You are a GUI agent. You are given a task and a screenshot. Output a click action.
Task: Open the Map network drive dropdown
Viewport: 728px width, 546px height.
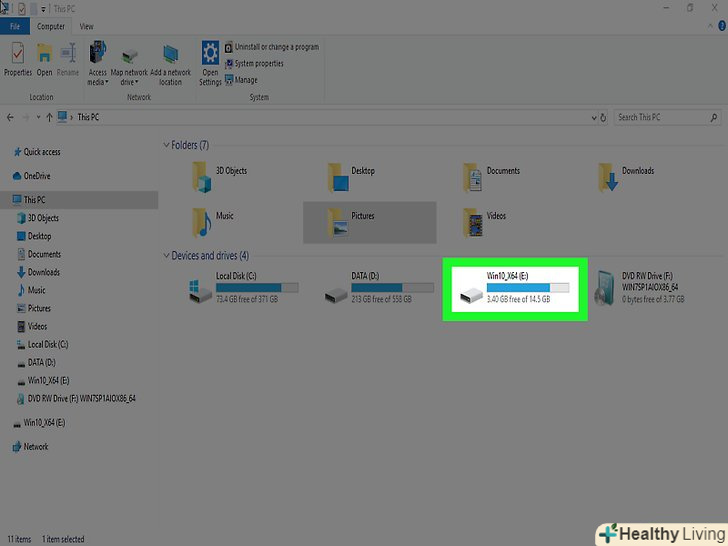pyautogui.click(x=129, y=67)
